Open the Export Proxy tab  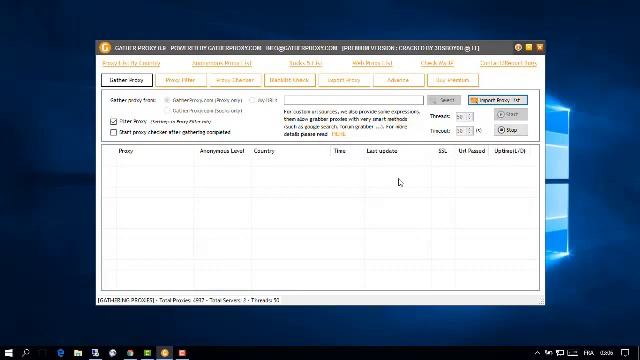(344, 80)
